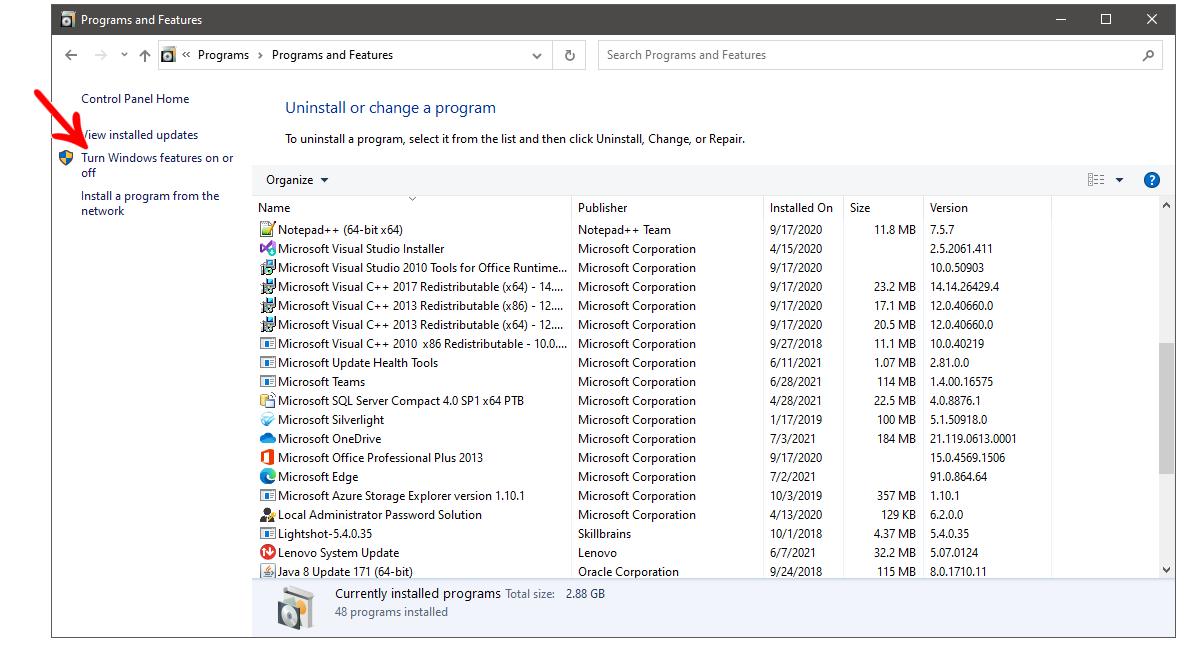1199x646 pixels.
Task: Click the Java 8 Update icon
Action: point(268,571)
